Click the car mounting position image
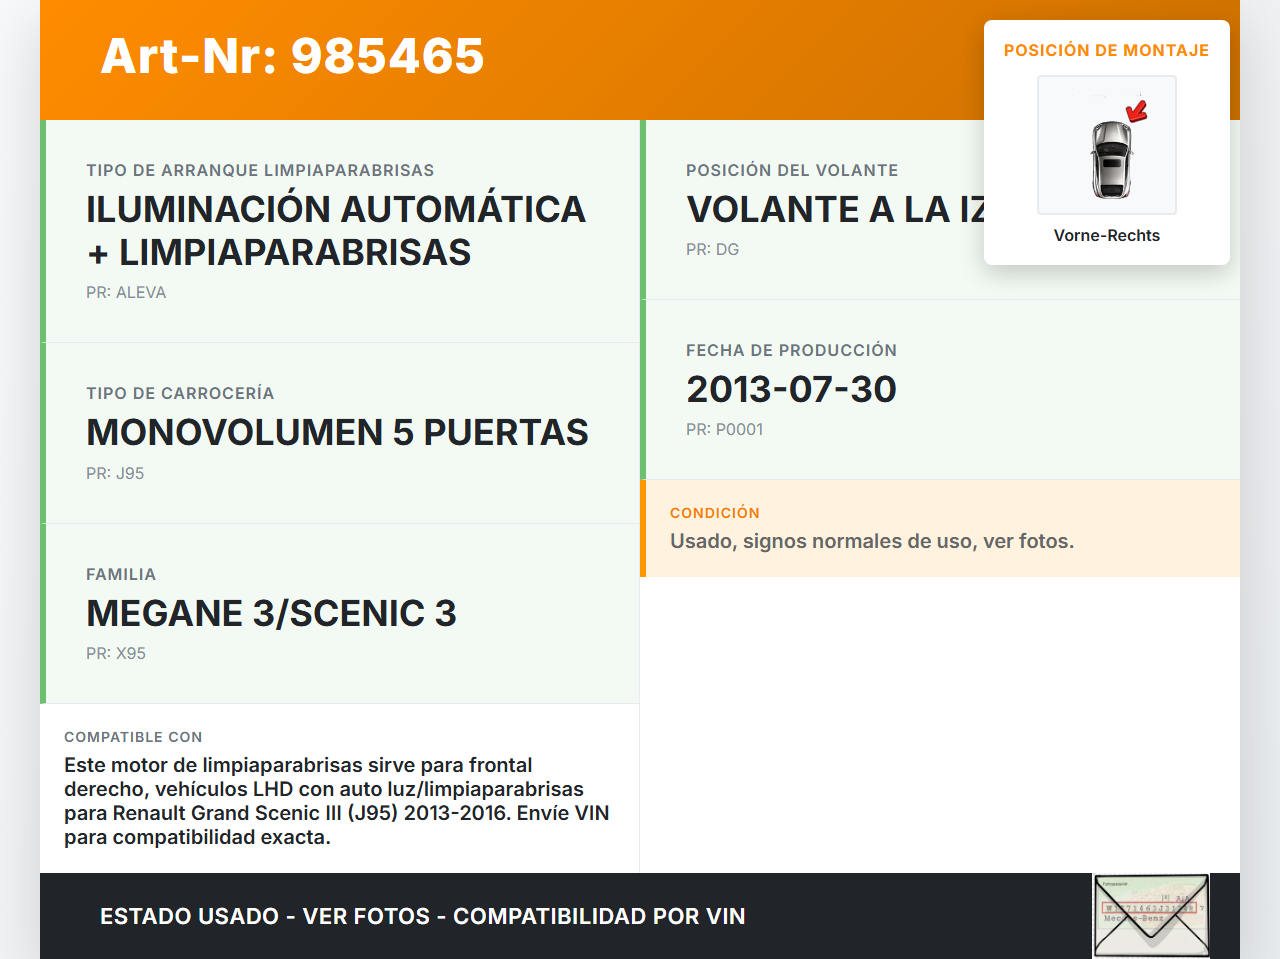Viewport: 1280px width, 959px height. pyautogui.click(x=1107, y=145)
